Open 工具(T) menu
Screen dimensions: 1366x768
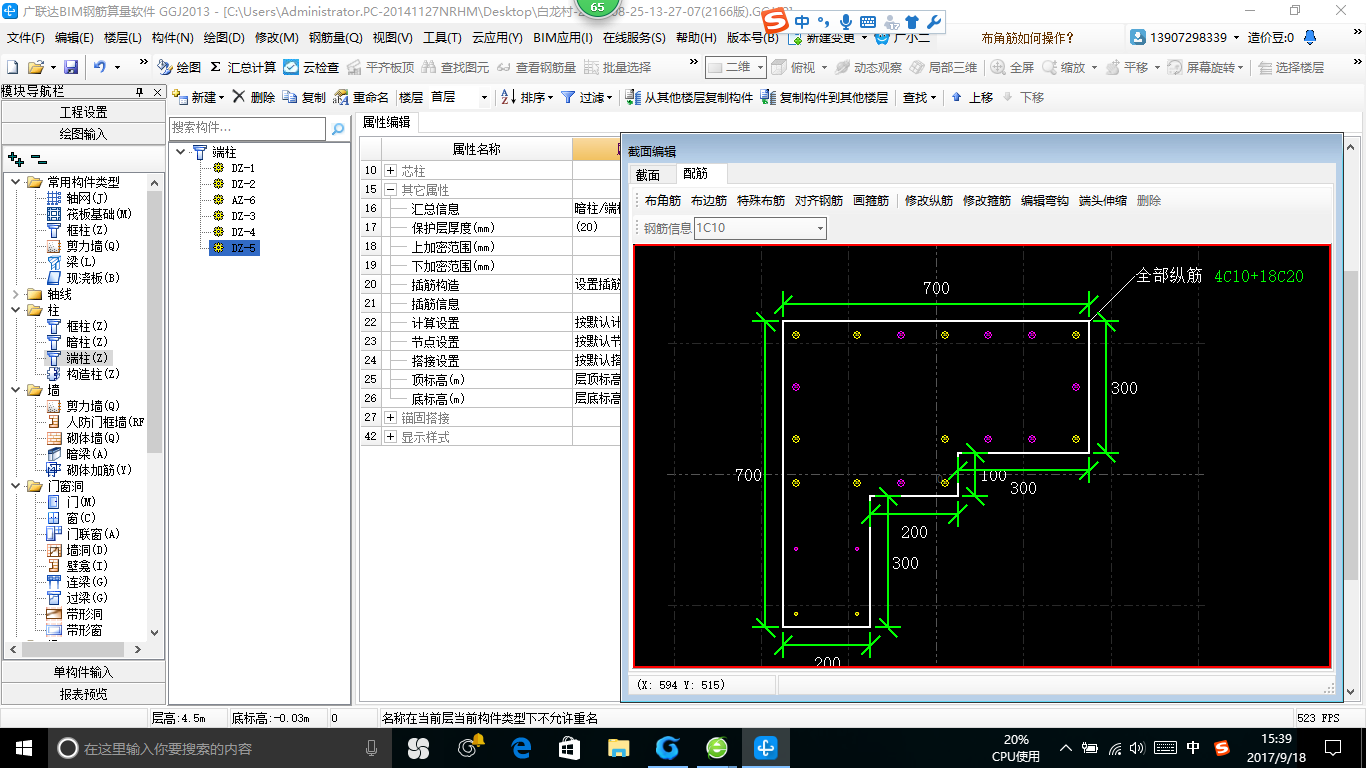(x=442, y=37)
